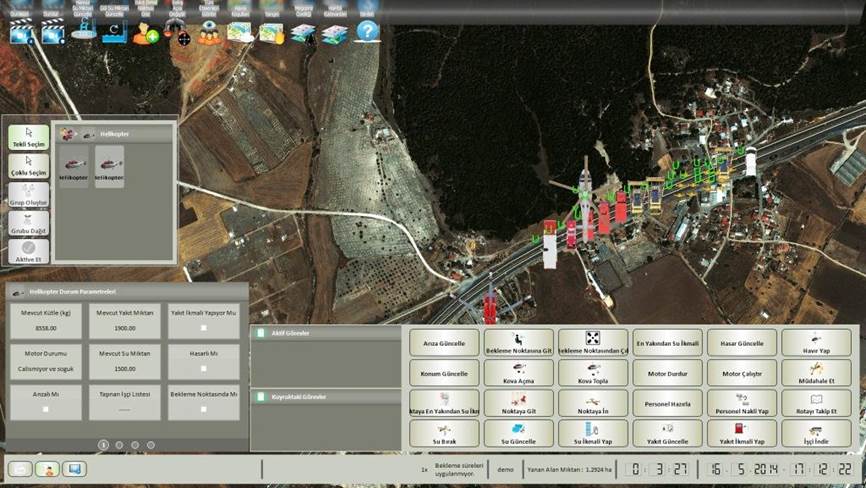
Task: Check the Bekleme Noktasında Mı box
Action: (204, 410)
